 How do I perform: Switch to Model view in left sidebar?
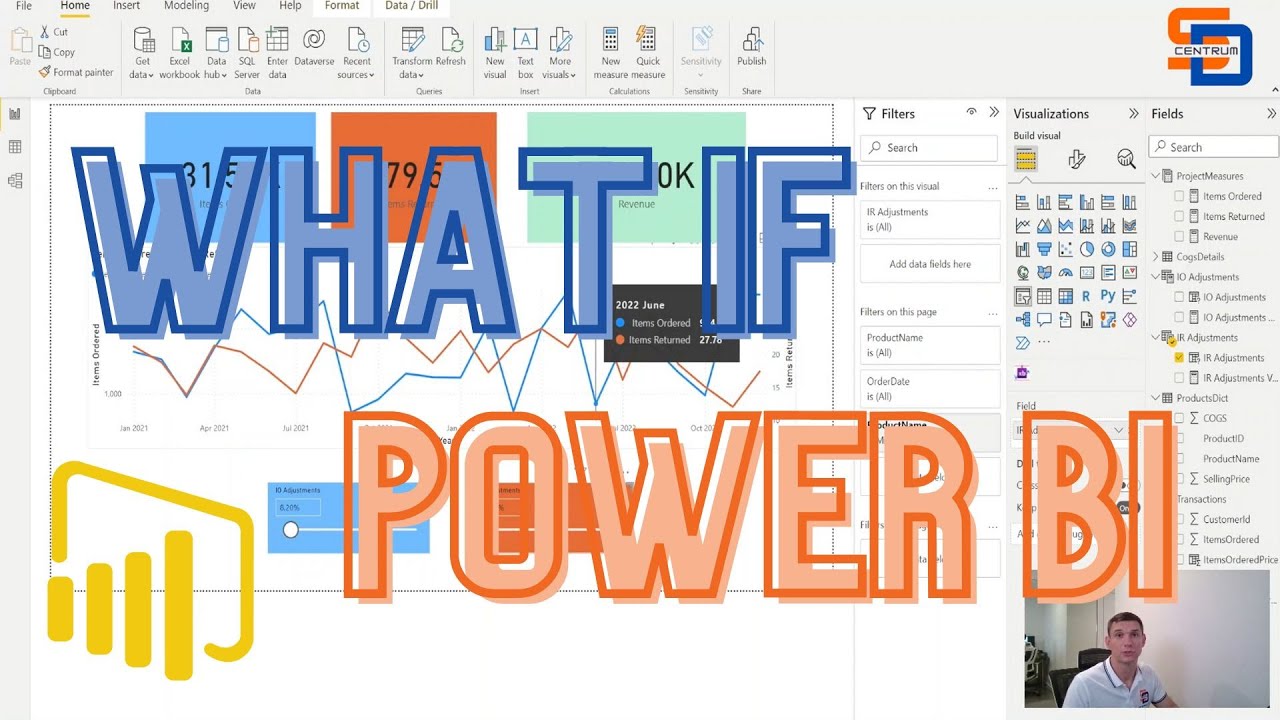[15, 181]
